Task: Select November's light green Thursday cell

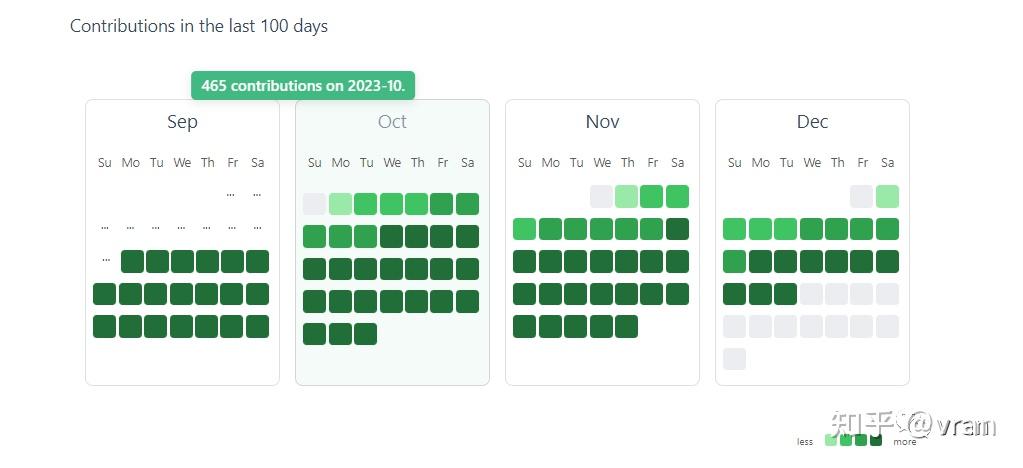Action: click(x=627, y=196)
